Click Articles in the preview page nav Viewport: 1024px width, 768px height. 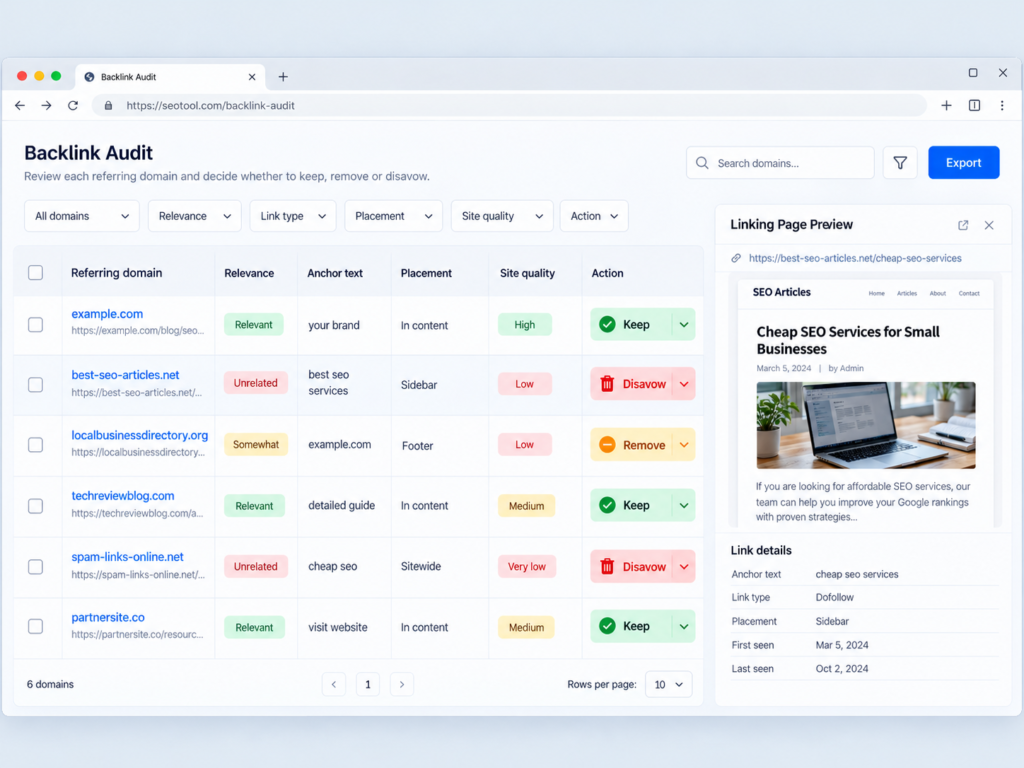[x=907, y=293]
